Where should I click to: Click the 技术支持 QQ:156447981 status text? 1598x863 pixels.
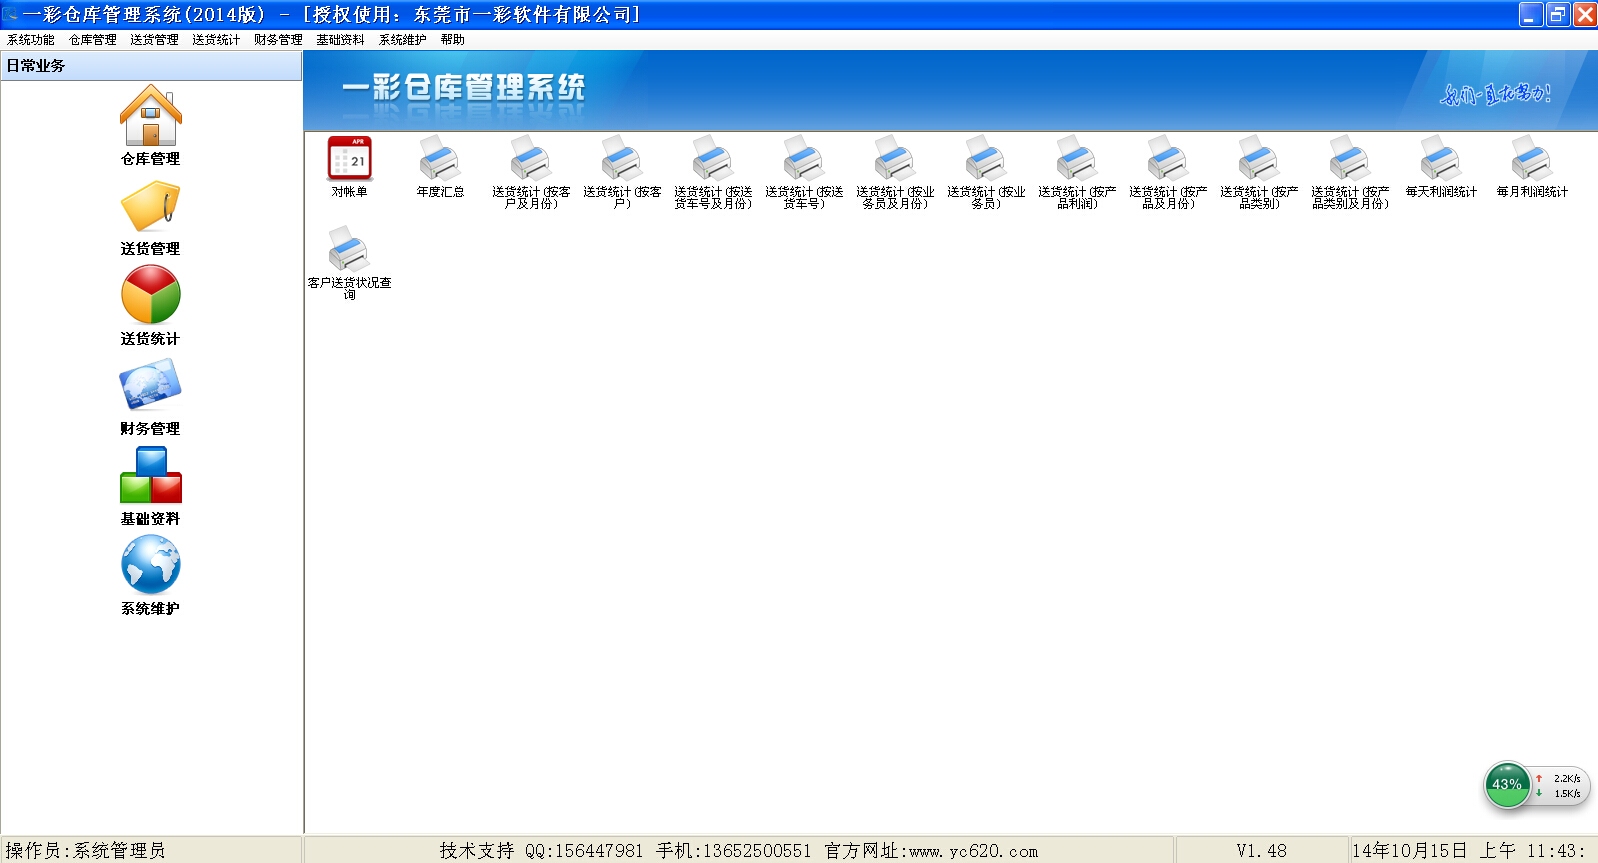tap(541, 851)
